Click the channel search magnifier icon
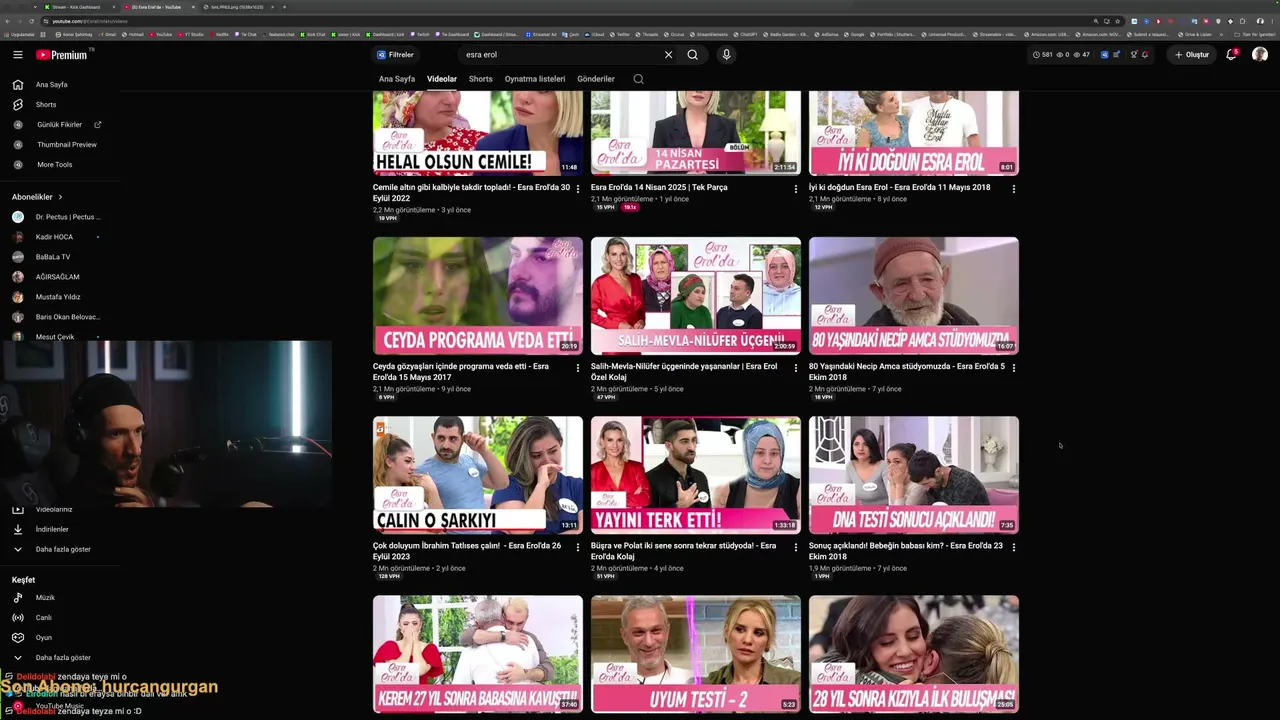Screen dimensions: 1280x720 tap(638, 79)
